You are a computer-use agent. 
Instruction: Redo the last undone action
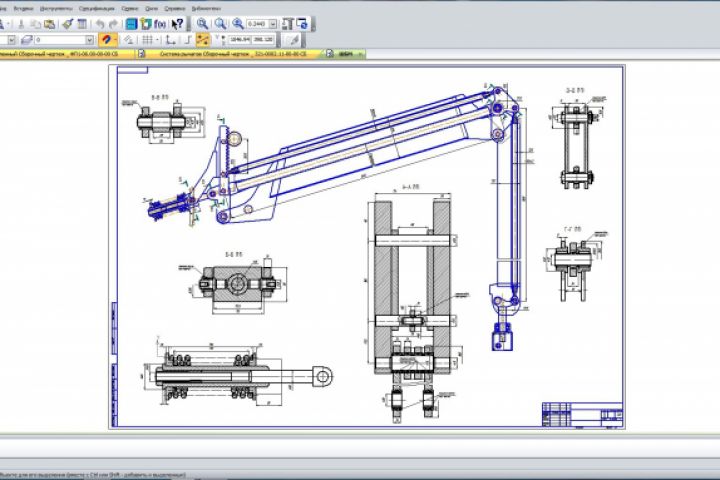click(x=113, y=24)
